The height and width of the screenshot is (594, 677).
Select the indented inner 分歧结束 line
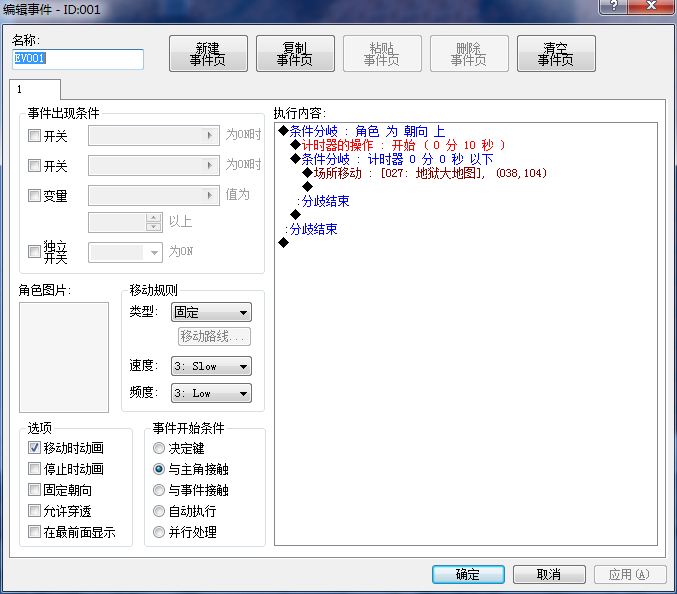(323, 201)
